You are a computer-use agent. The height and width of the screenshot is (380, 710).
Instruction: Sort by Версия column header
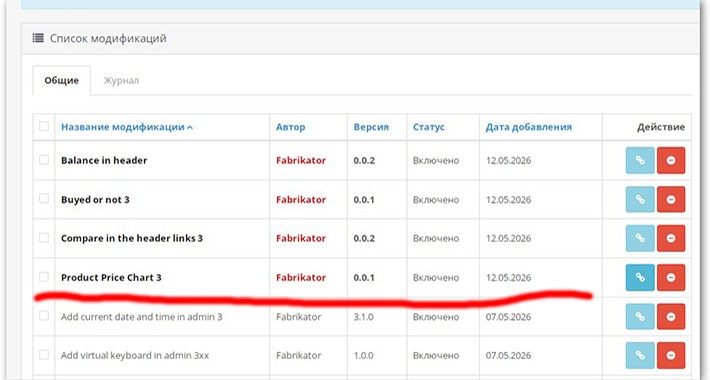[x=371, y=127]
